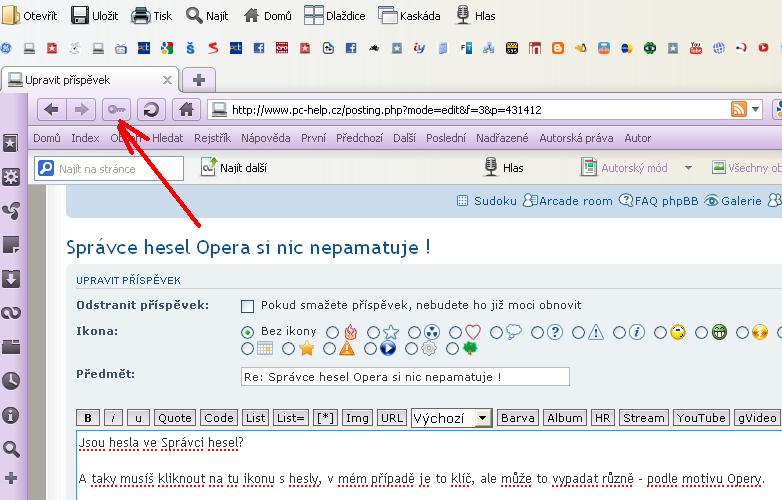782x500 pixels.
Task: Tick the Odstranit příspěvek checkbox
Action: point(247,306)
